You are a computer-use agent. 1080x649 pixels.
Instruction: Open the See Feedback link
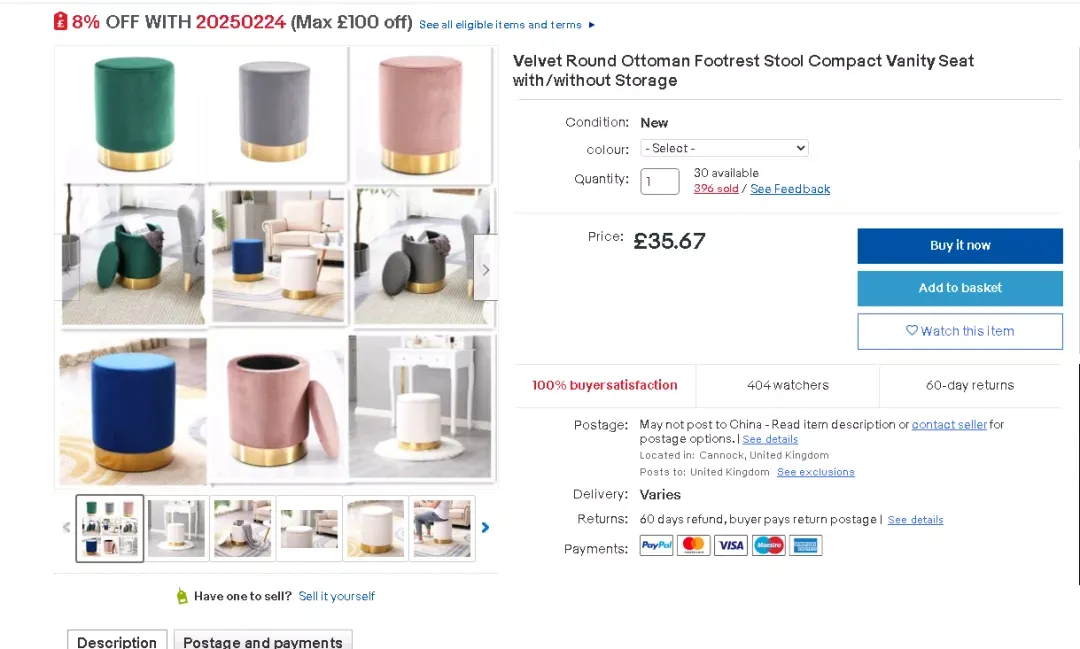point(790,189)
